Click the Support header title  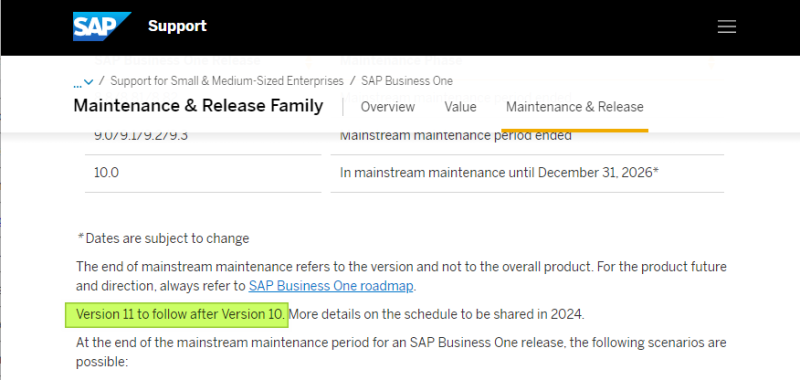(x=178, y=26)
